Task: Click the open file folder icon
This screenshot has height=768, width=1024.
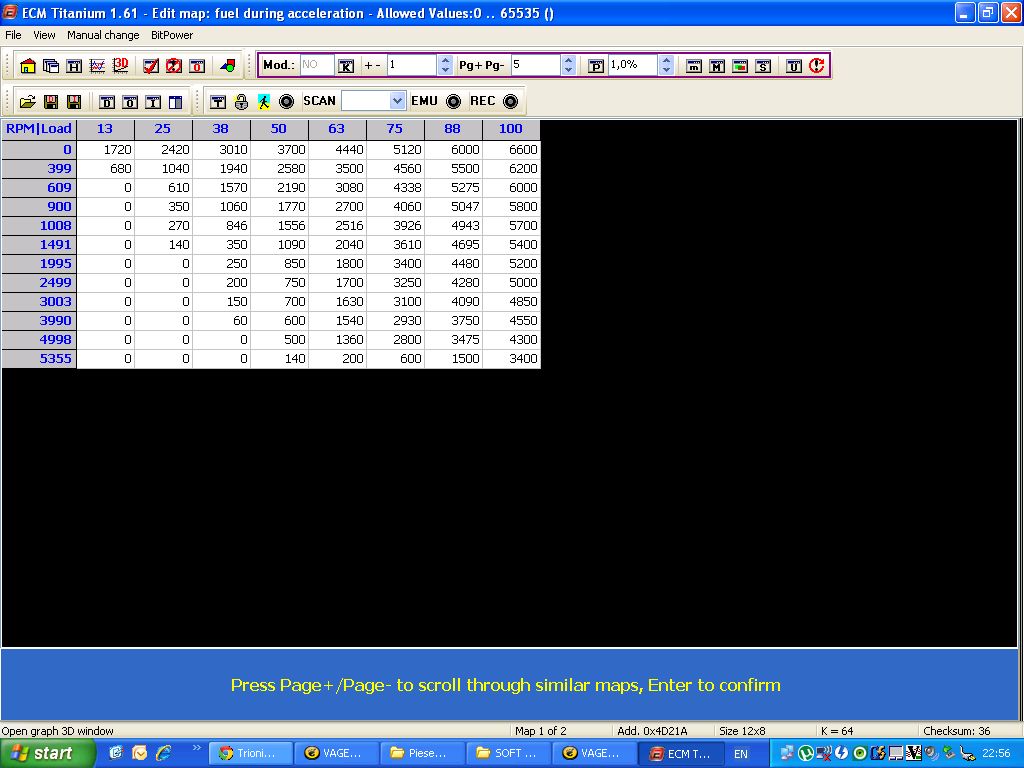Action: 27,101
